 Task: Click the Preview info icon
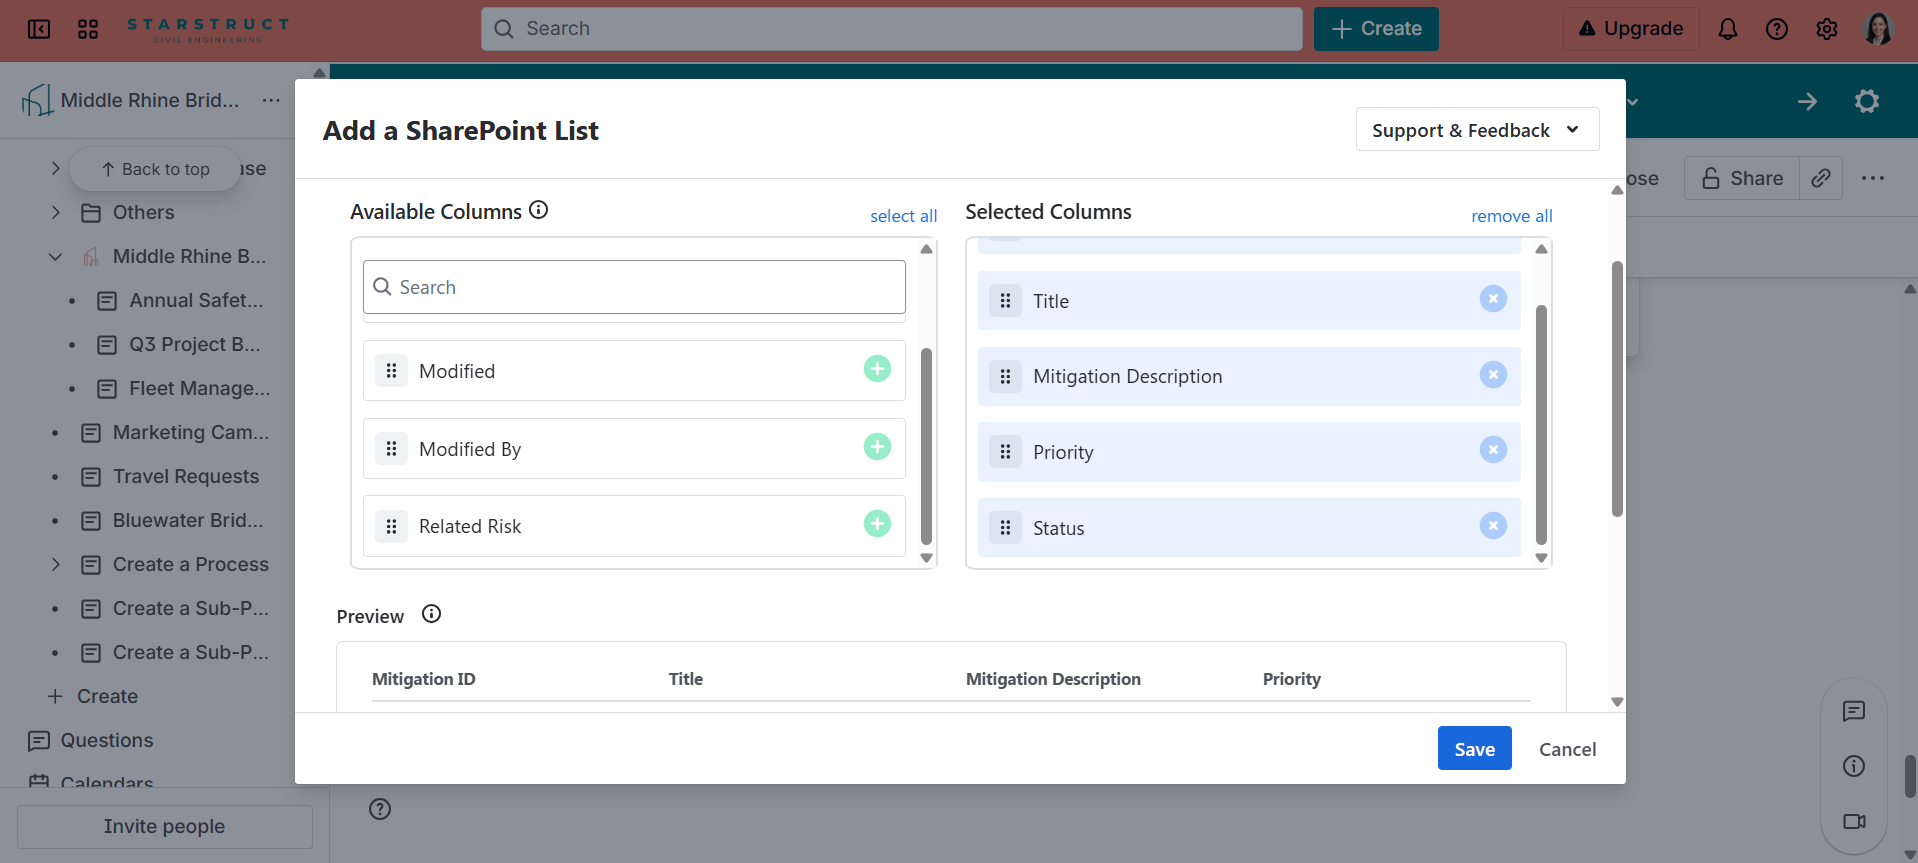pos(431,615)
